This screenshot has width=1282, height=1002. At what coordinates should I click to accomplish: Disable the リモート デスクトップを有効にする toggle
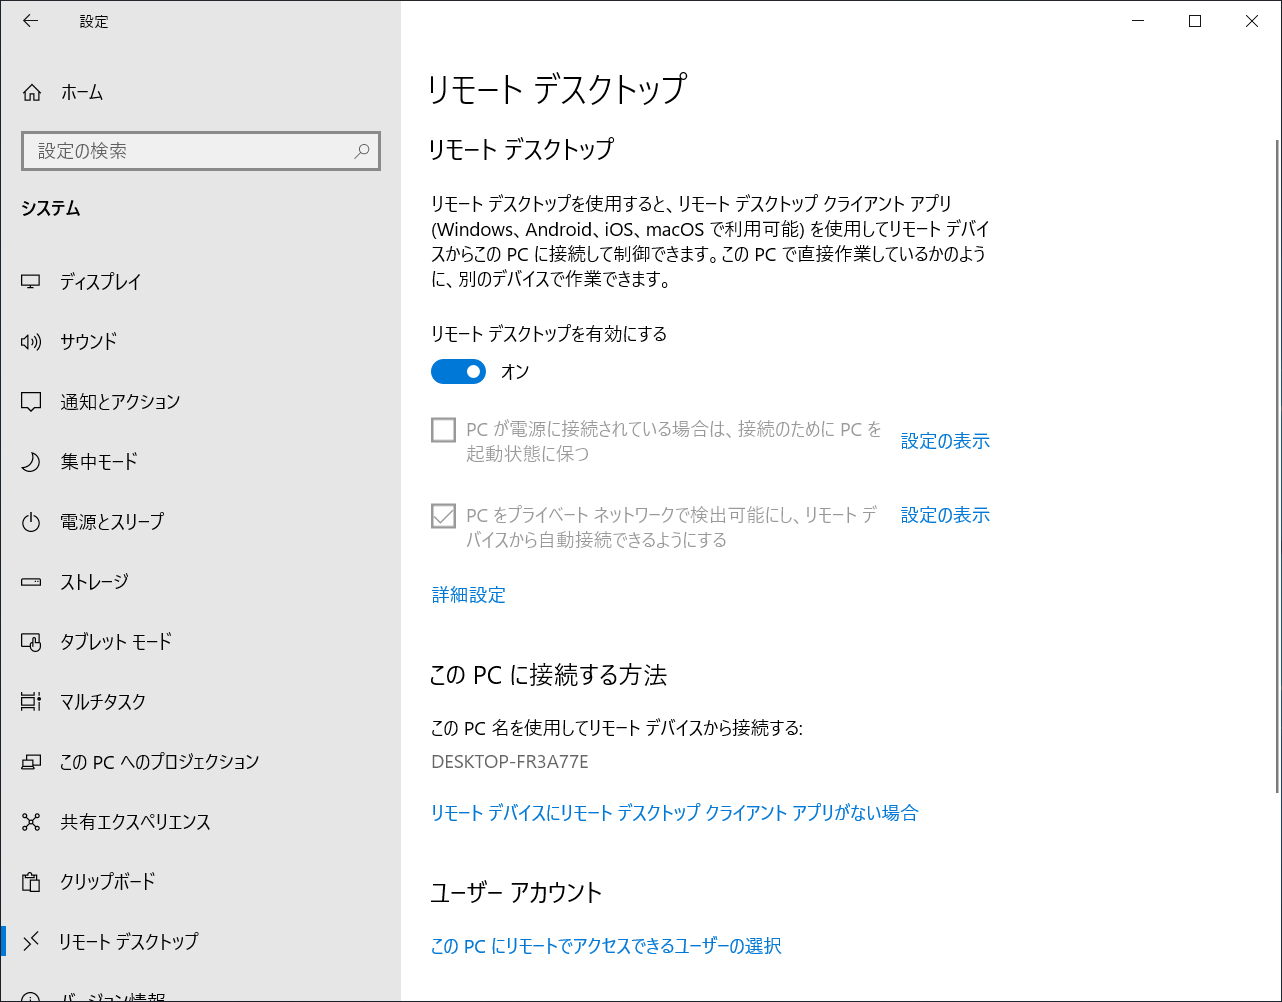point(458,371)
